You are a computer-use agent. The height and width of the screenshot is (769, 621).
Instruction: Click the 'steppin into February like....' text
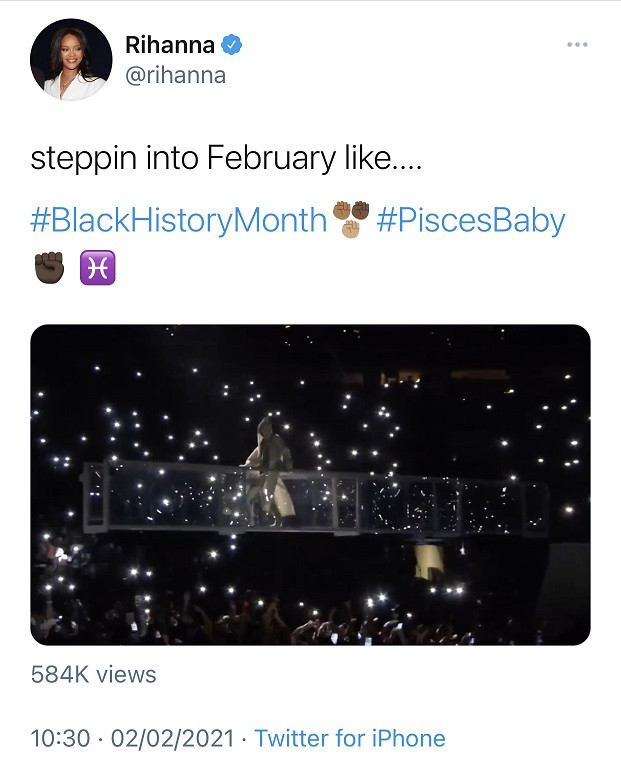226,159
